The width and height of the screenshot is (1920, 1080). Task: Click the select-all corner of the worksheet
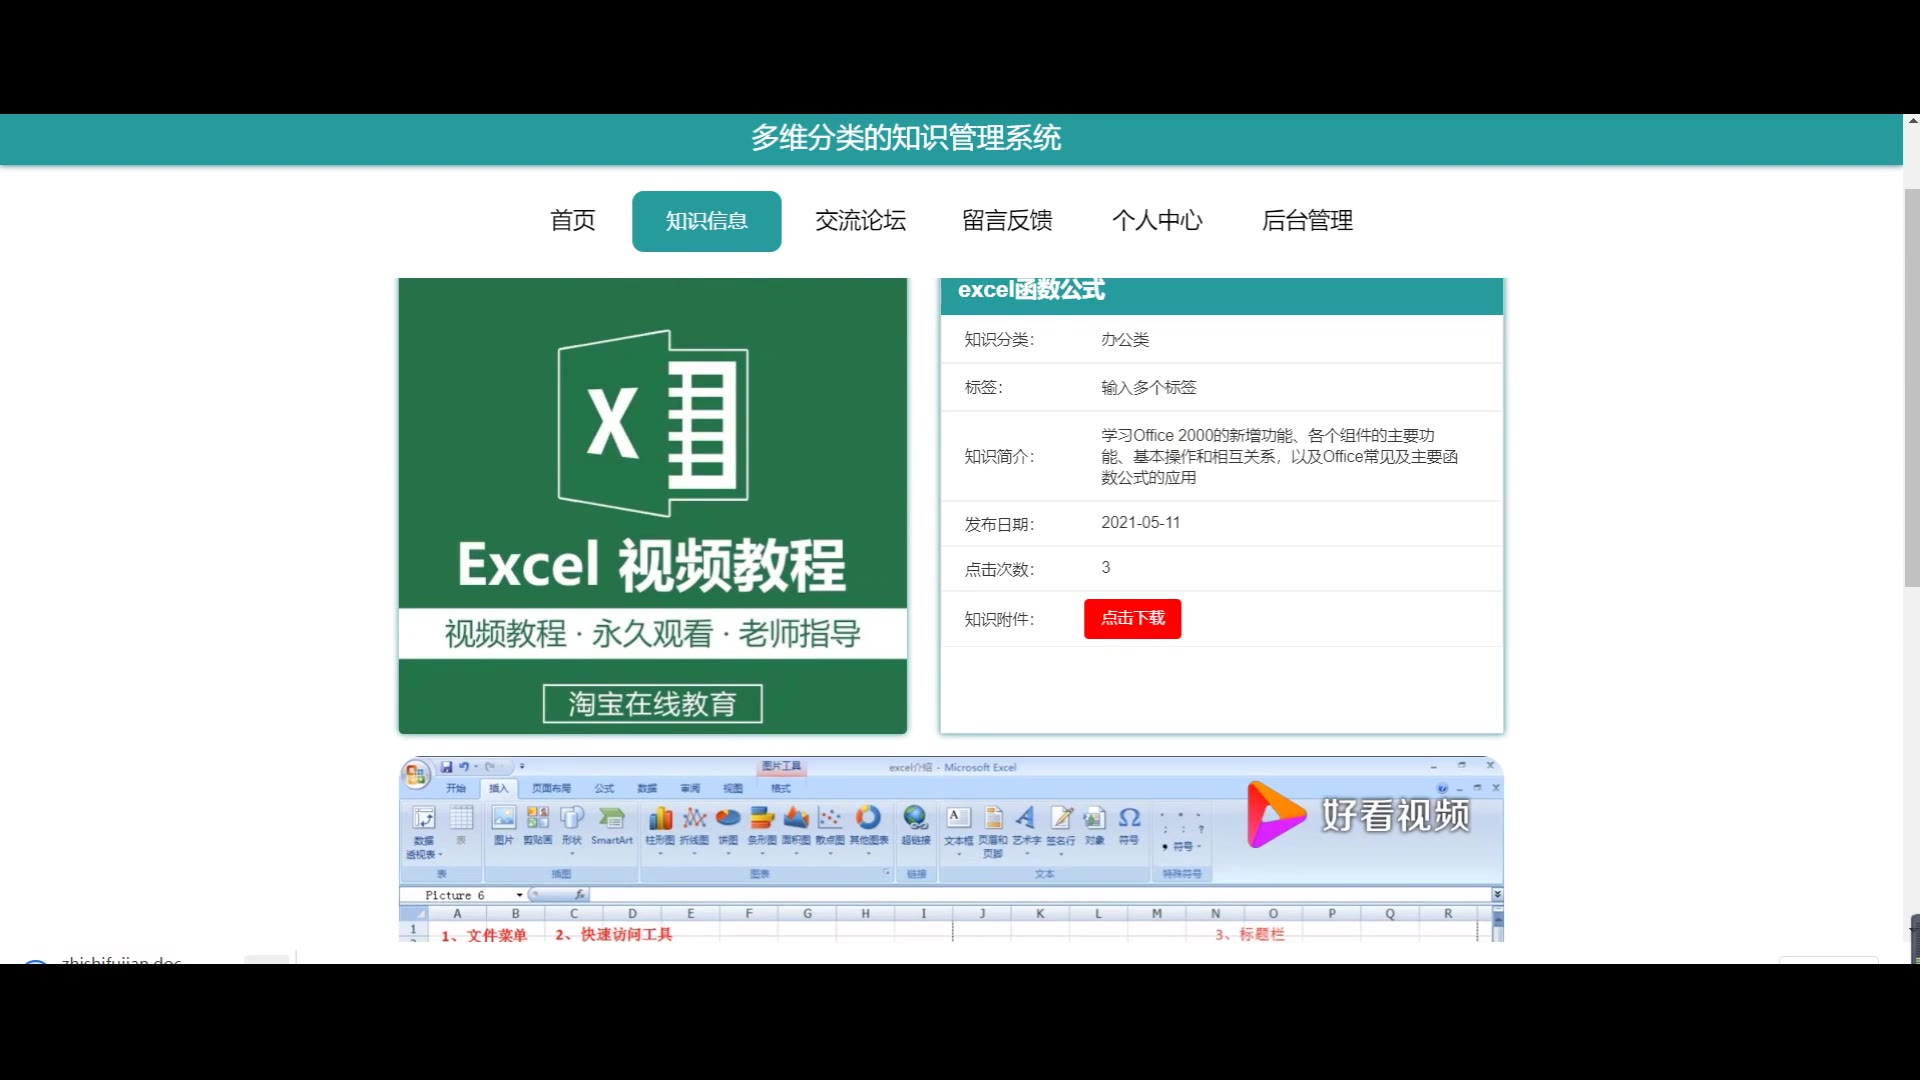414,913
